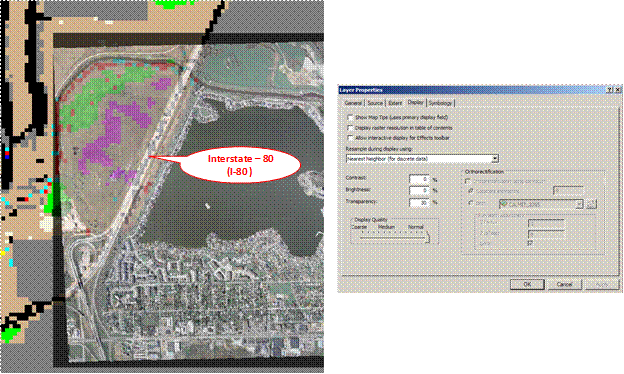Toggle Display raster resolution in table of contents

point(350,128)
